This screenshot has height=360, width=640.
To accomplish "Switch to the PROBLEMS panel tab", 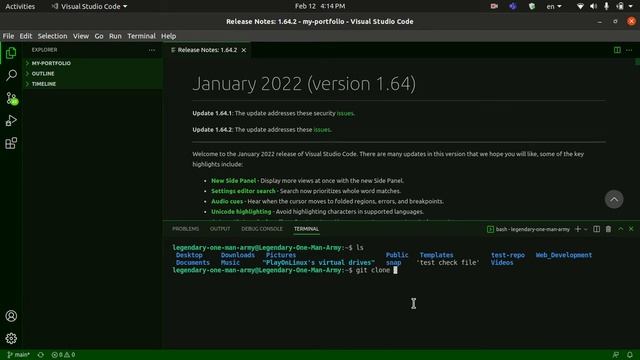I will pos(185,229).
